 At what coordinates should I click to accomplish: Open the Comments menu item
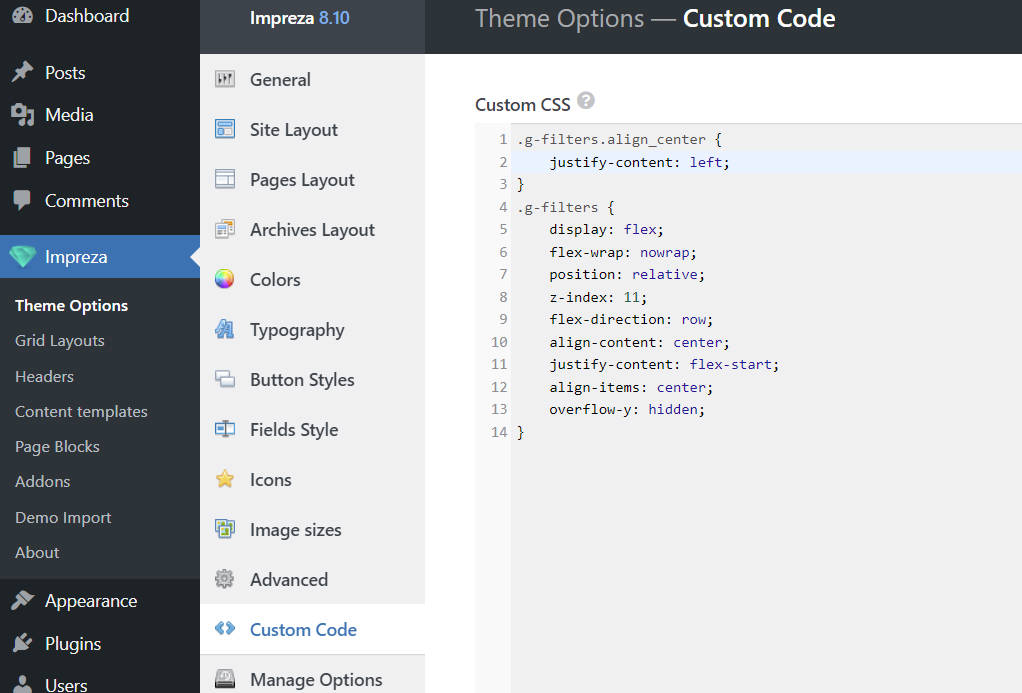point(100,201)
